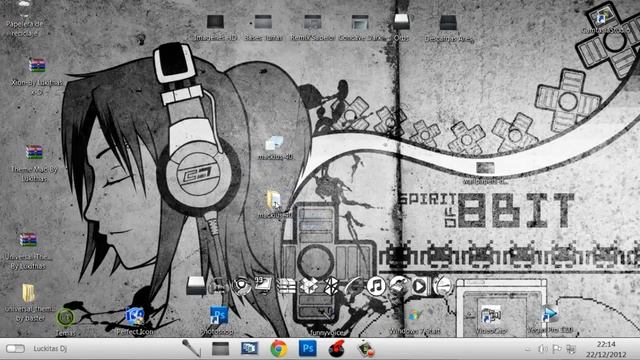Click the network icon in the tray
The image size is (640, 360).
tap(571, 349)
